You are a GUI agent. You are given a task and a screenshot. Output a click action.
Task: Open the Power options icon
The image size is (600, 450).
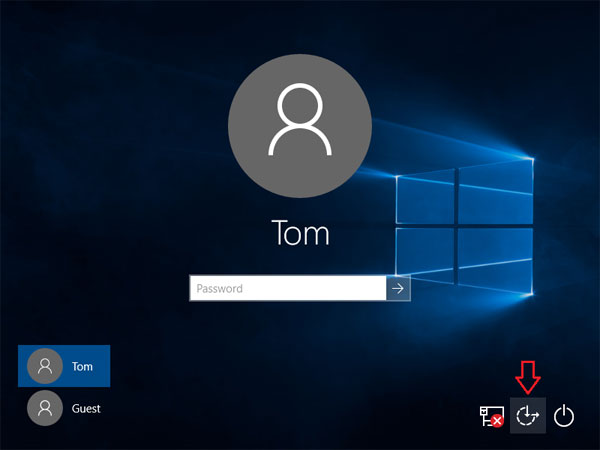coord(565,415)
